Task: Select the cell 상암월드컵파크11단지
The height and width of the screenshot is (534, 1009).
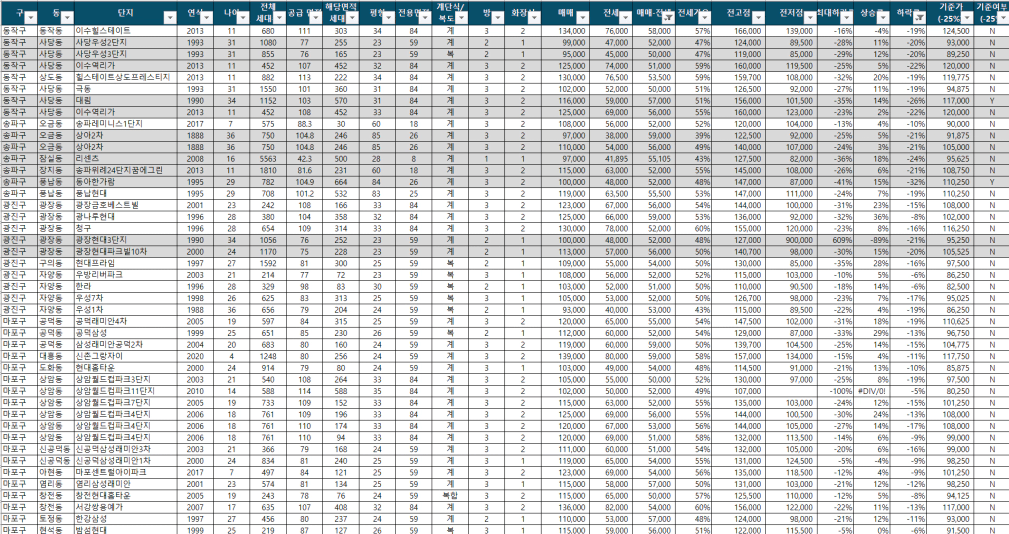Action: coord(125,391)
